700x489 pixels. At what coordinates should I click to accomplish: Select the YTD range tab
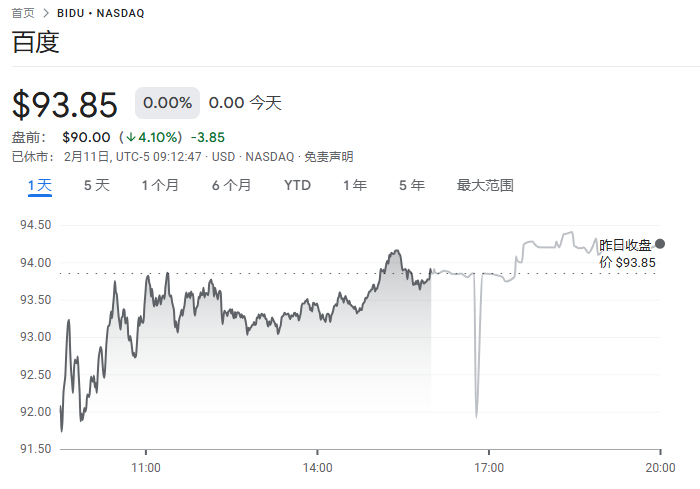(x=297, y=185)
